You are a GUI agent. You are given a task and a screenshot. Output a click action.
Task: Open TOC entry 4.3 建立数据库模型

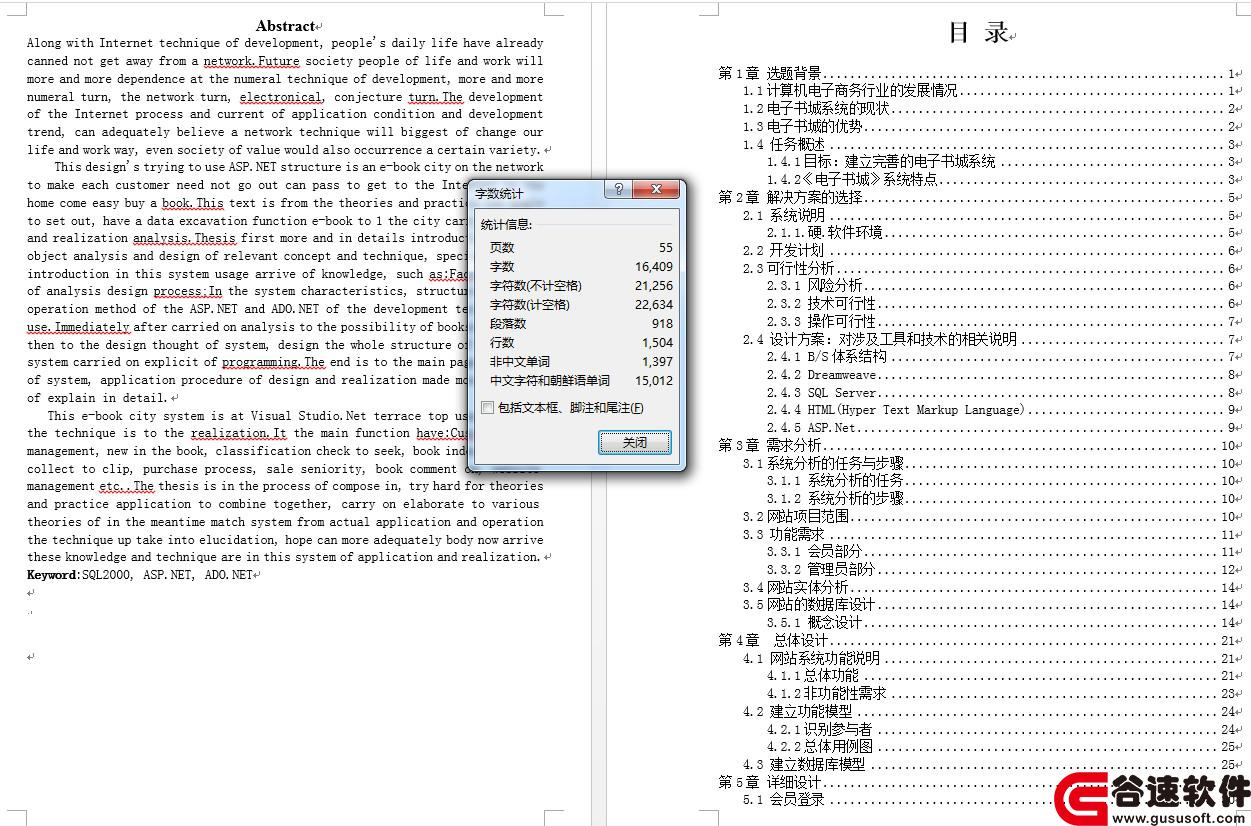tap(991, 765)
